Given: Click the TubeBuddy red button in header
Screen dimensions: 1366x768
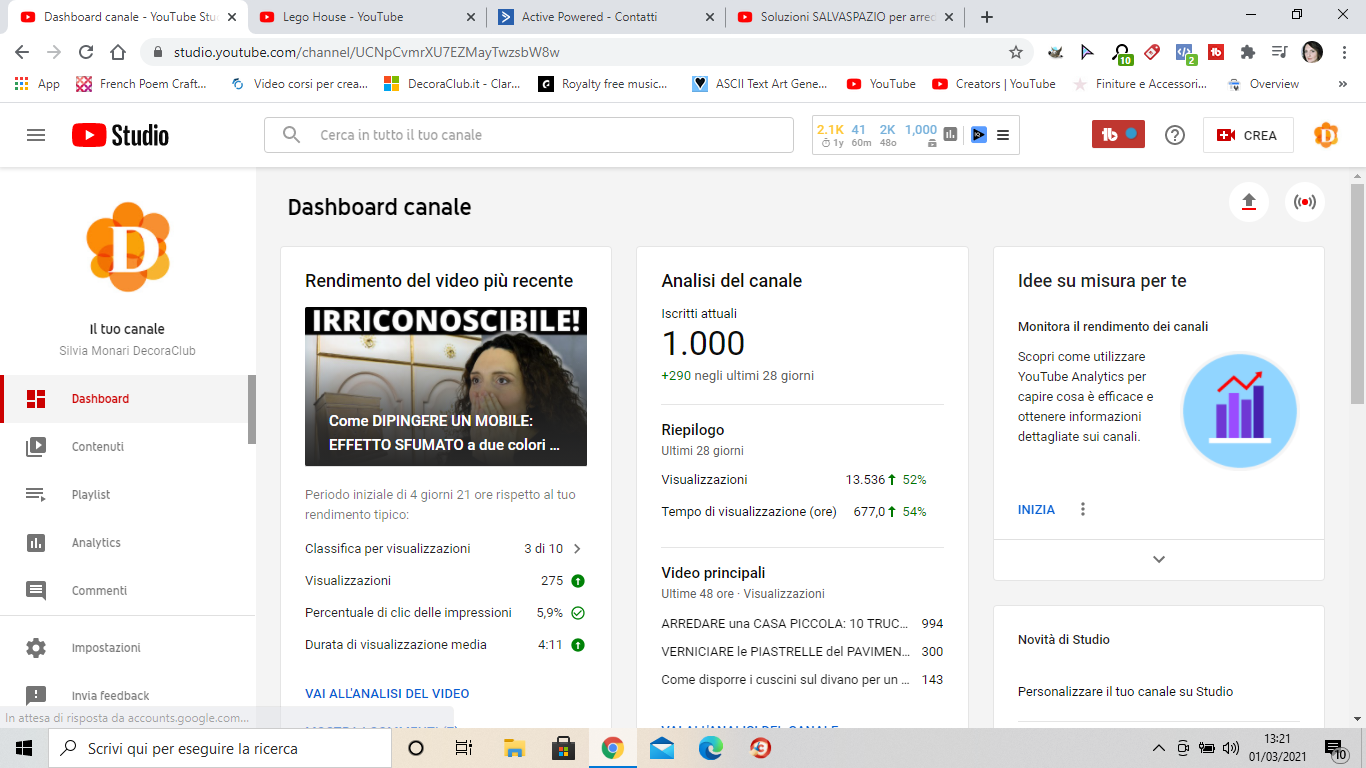Looking at the screenshot, I should (1118, 134).
